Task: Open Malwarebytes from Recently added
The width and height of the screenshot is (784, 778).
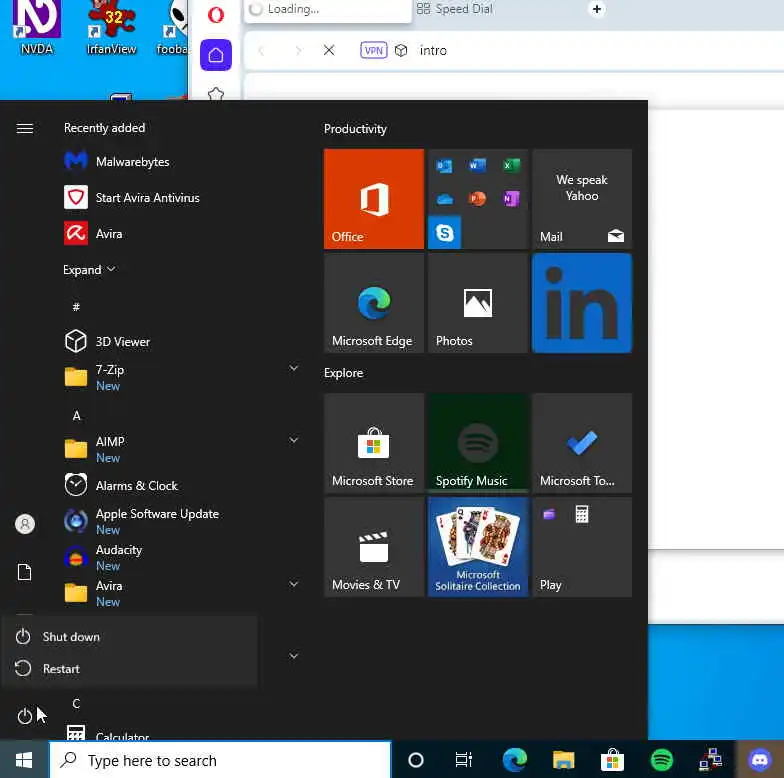Action: click(x=180, y=162)
